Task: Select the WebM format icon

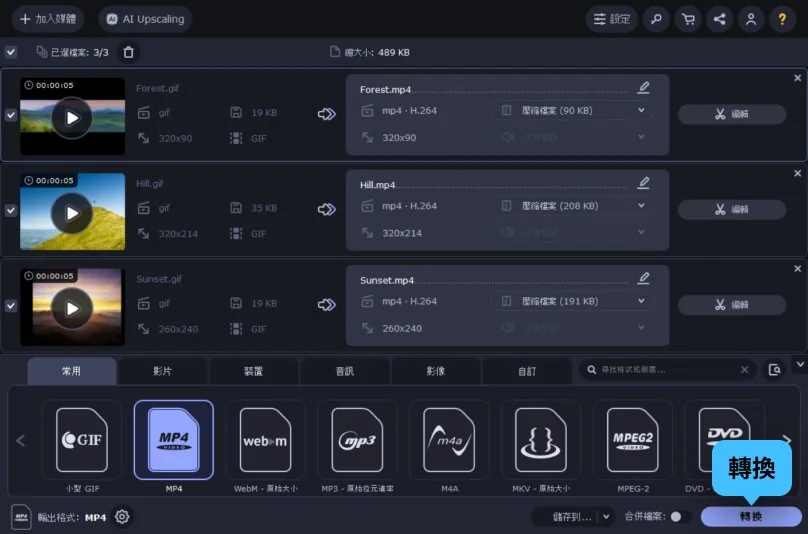Action: [266, 440]
